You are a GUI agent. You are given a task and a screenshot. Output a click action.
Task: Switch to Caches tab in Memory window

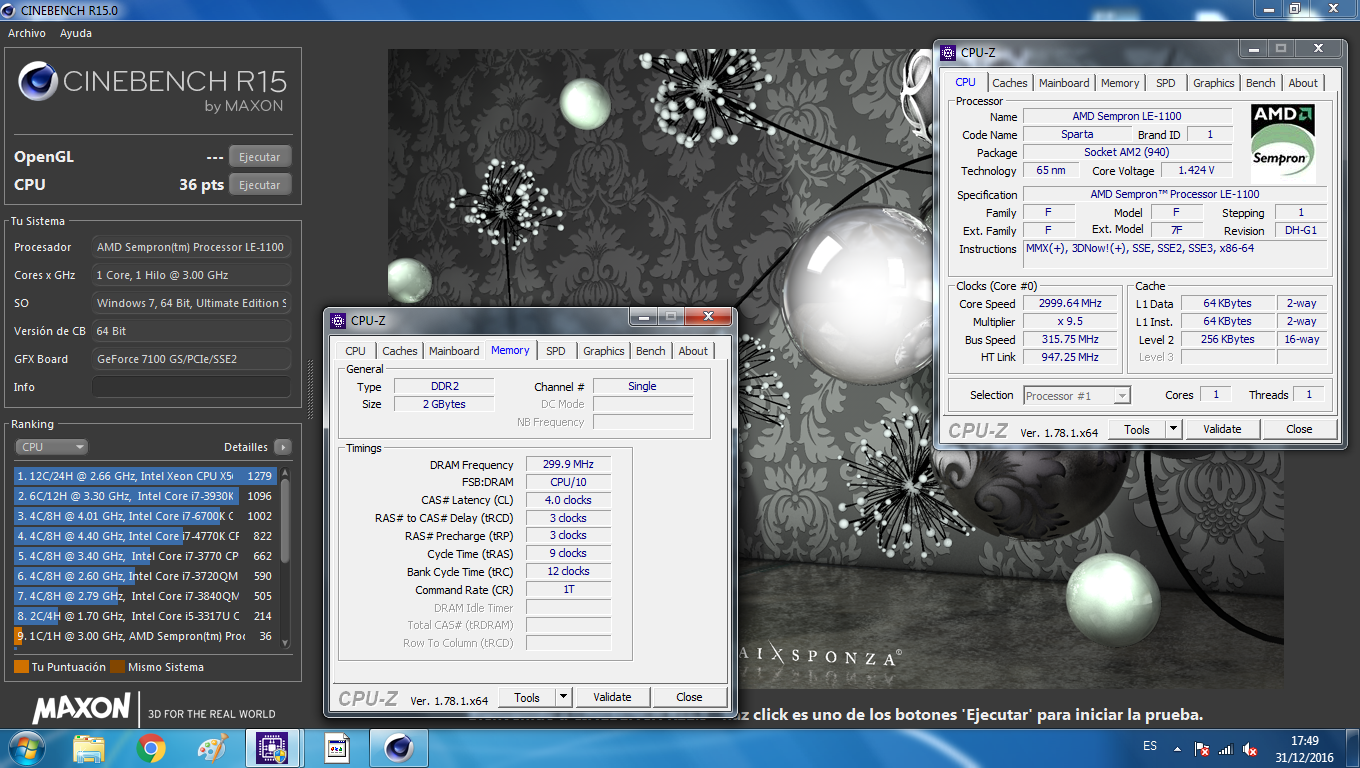(x=399, y=351)
